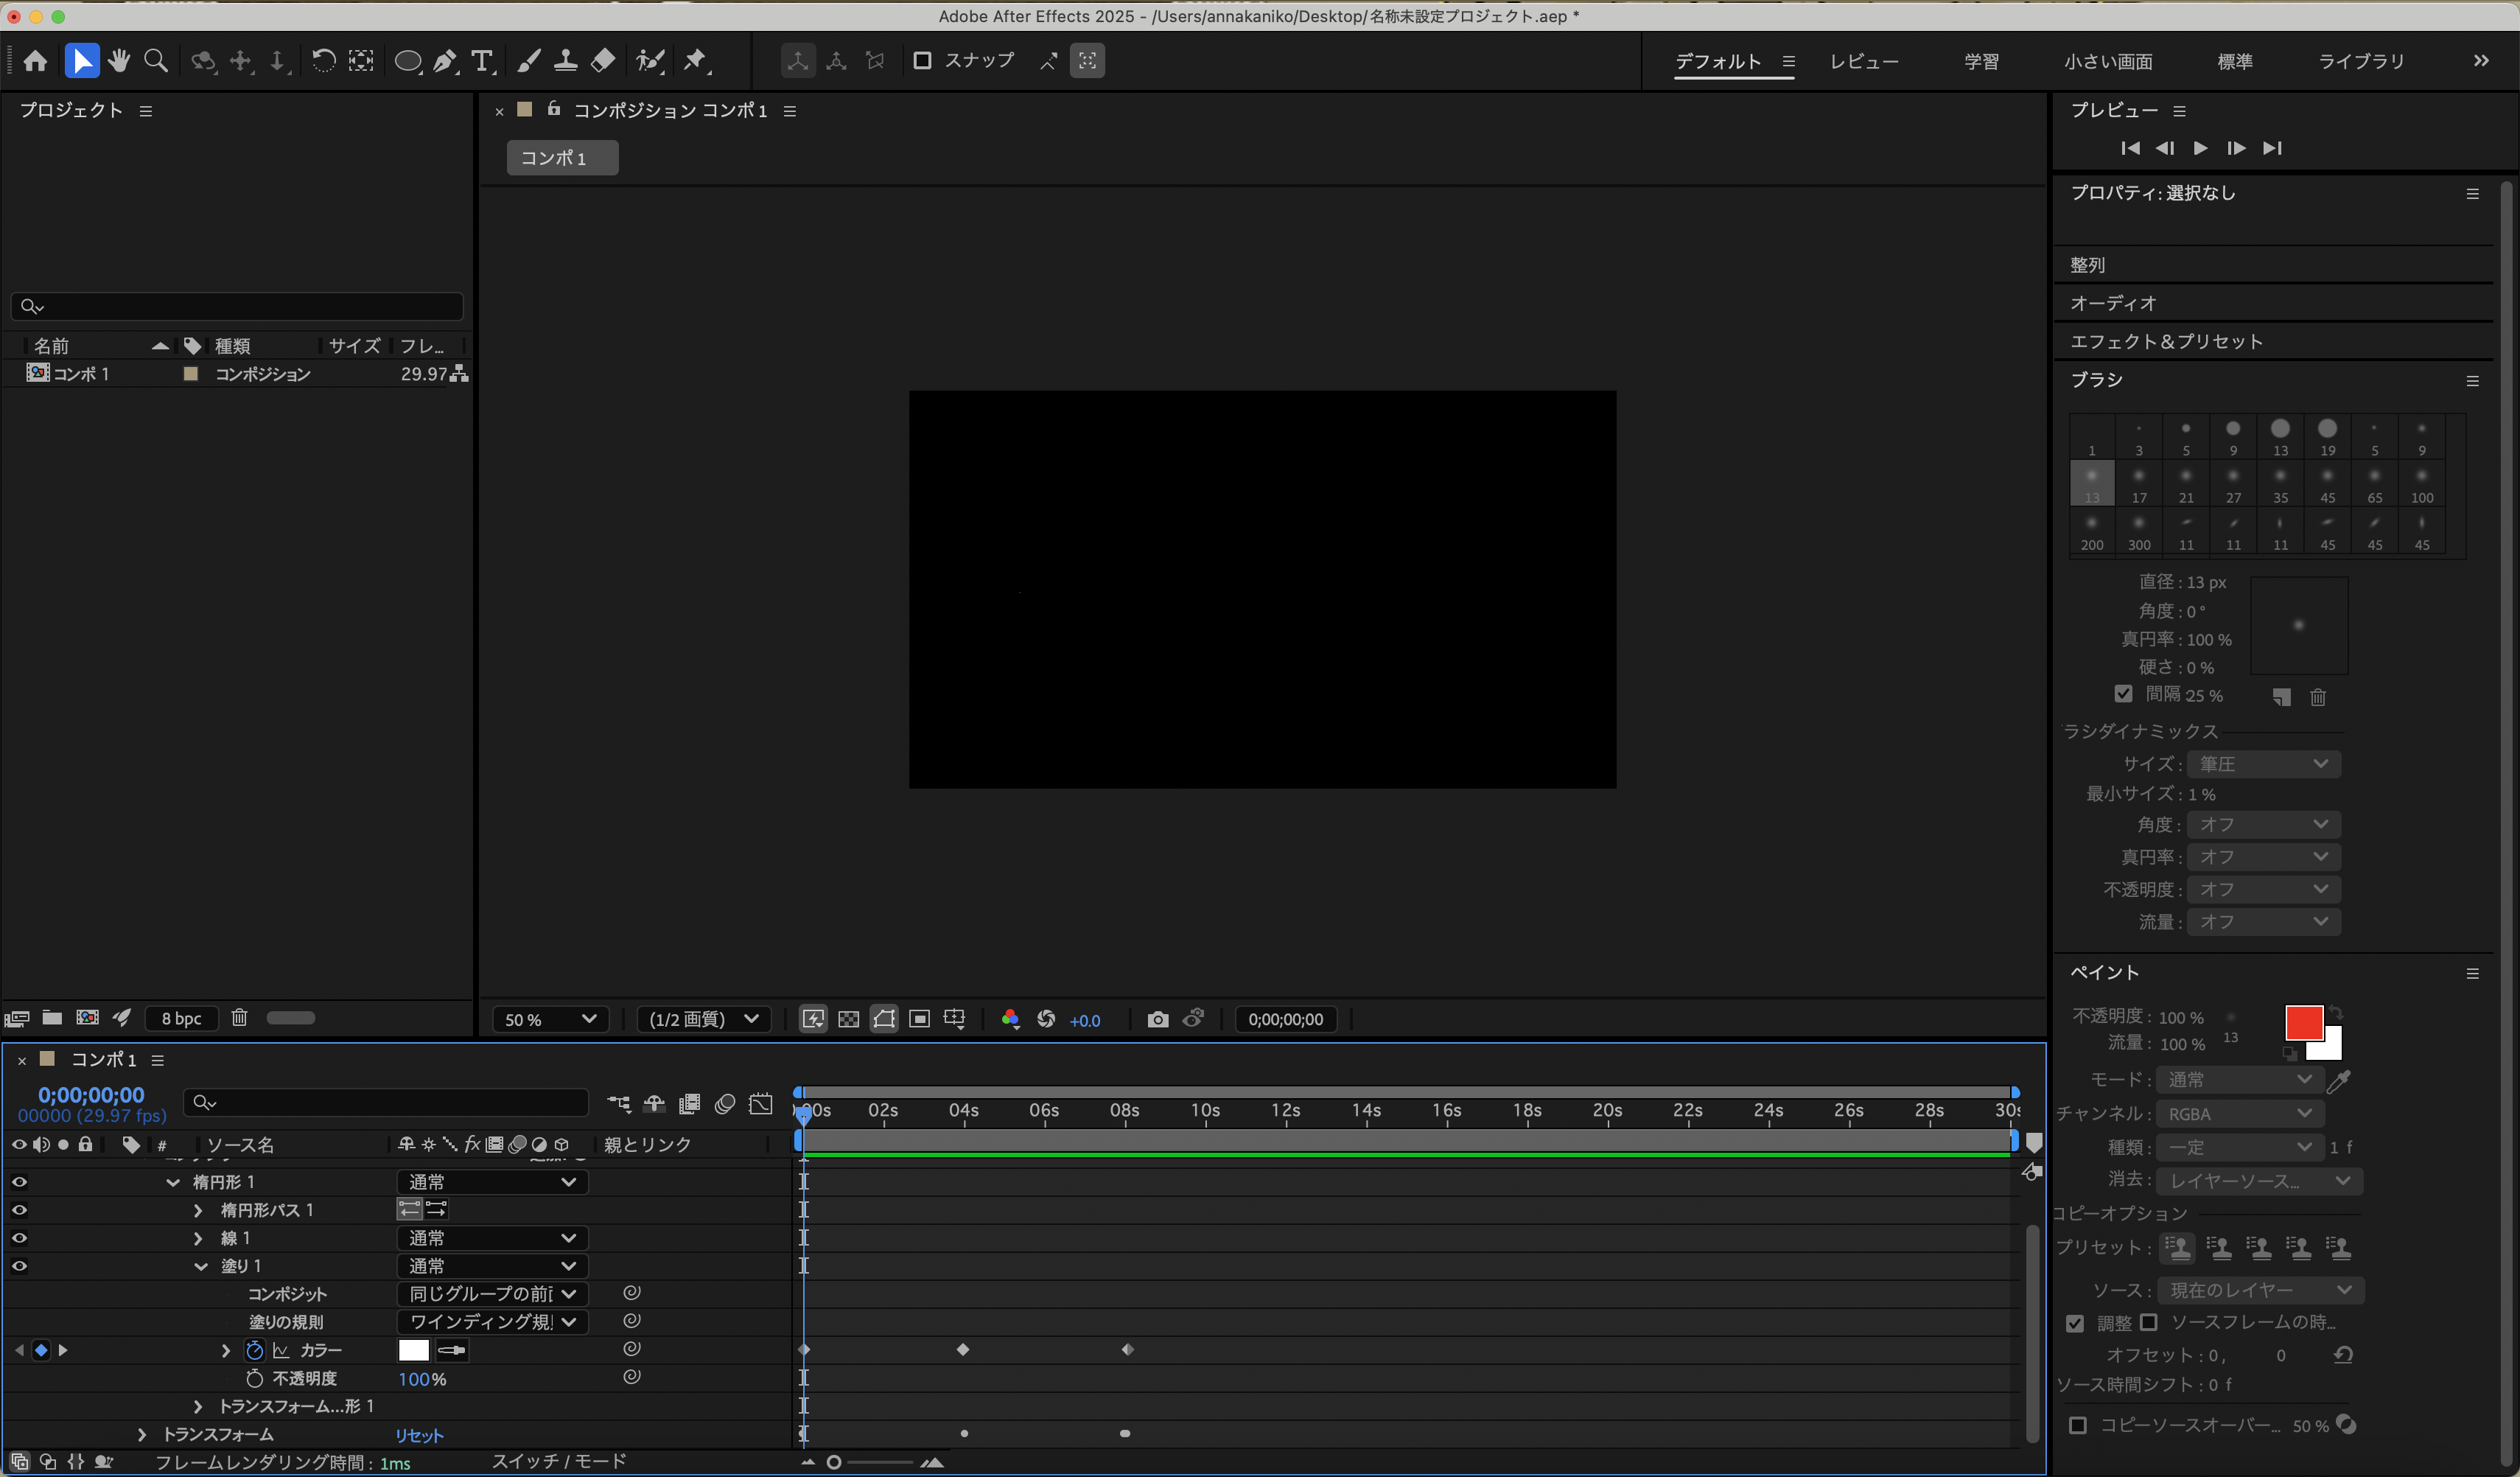Open the Graph Editor icon in timeline
Viewport: 2520px width, 1477px height.
[x=761, y=1103]
